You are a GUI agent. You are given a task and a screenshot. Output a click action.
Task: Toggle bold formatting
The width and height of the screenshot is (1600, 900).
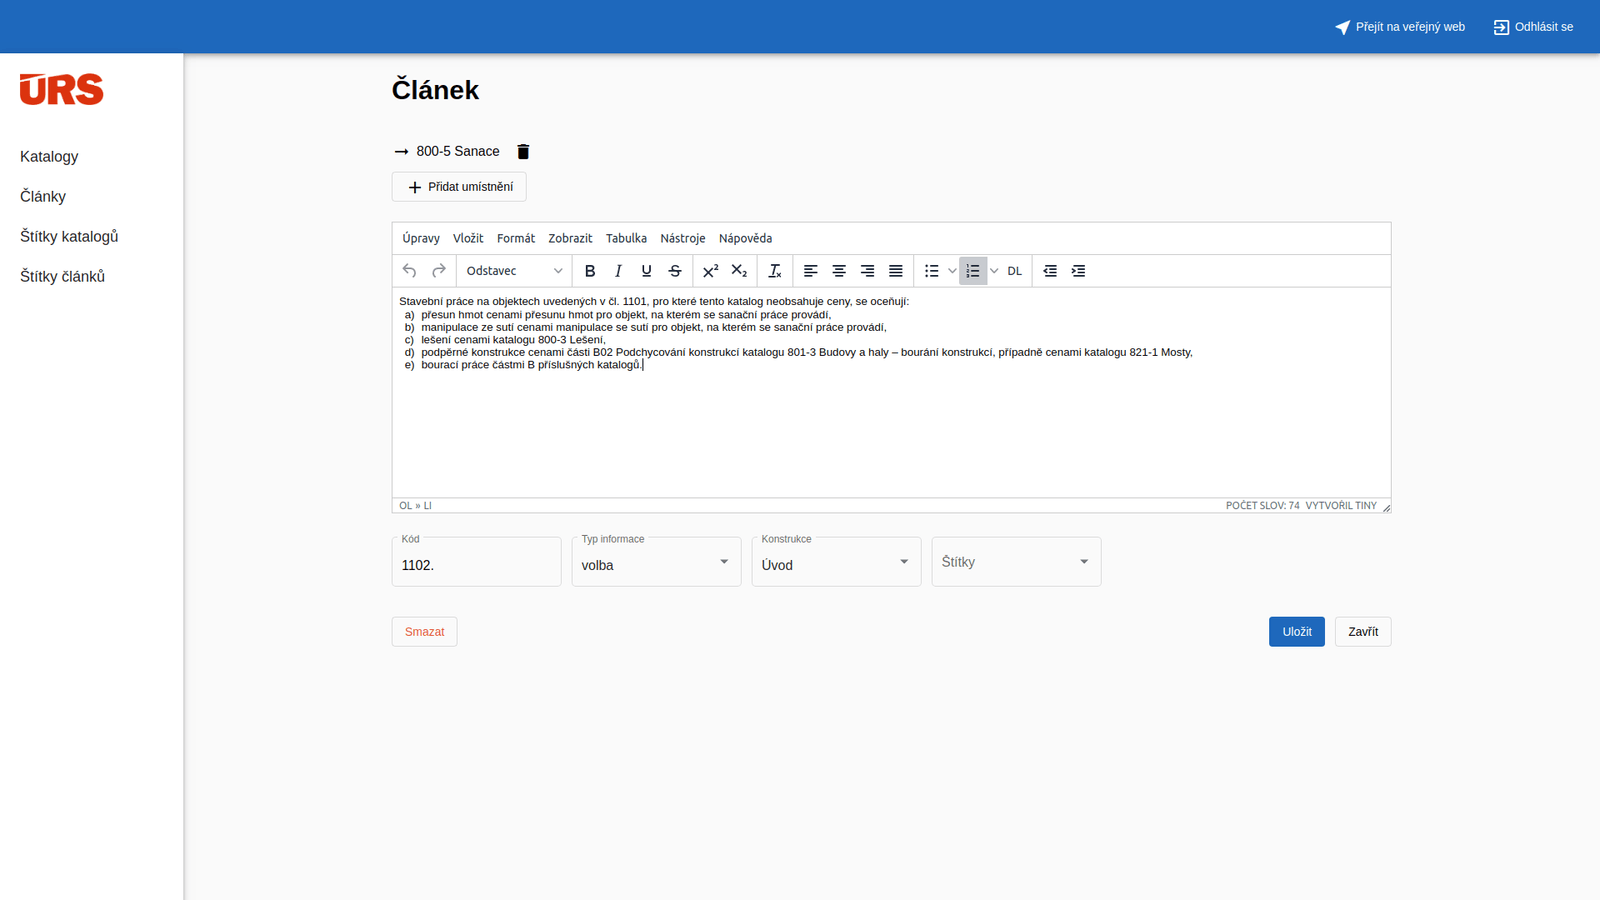(590, 271)
